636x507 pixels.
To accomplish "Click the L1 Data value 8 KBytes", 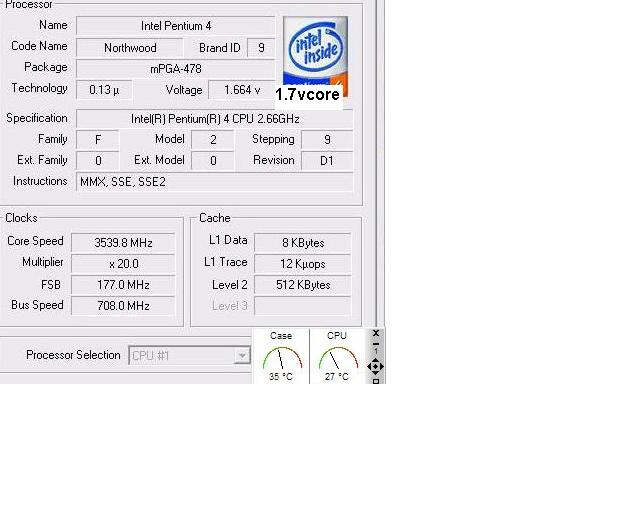I will [303, 243].
